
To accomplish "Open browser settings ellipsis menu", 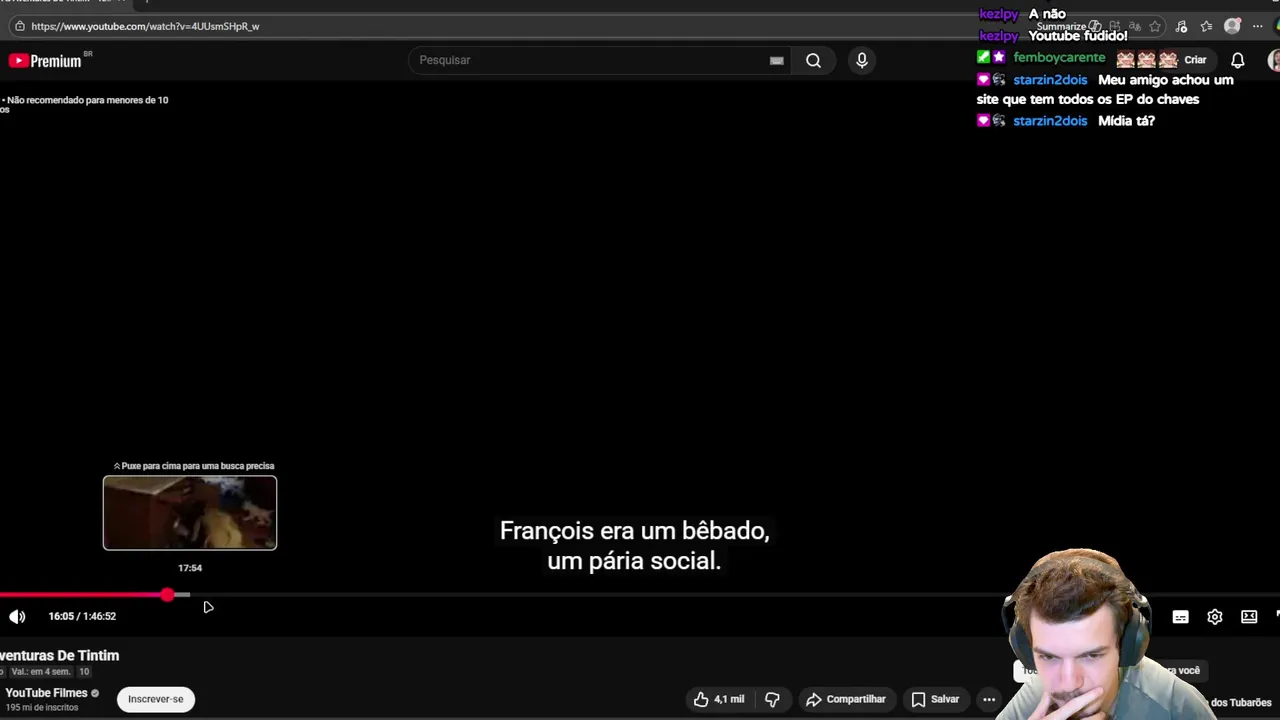I will [1258, 26].
